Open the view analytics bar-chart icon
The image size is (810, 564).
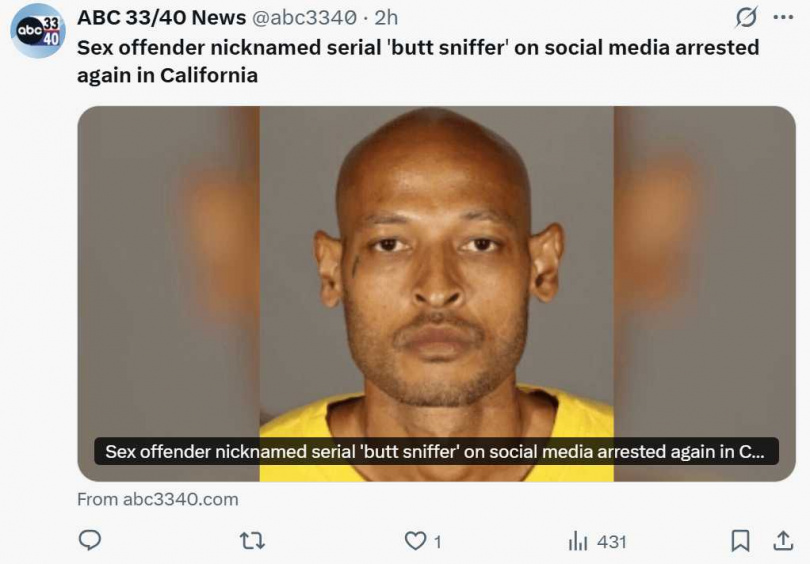pos(578,541)
